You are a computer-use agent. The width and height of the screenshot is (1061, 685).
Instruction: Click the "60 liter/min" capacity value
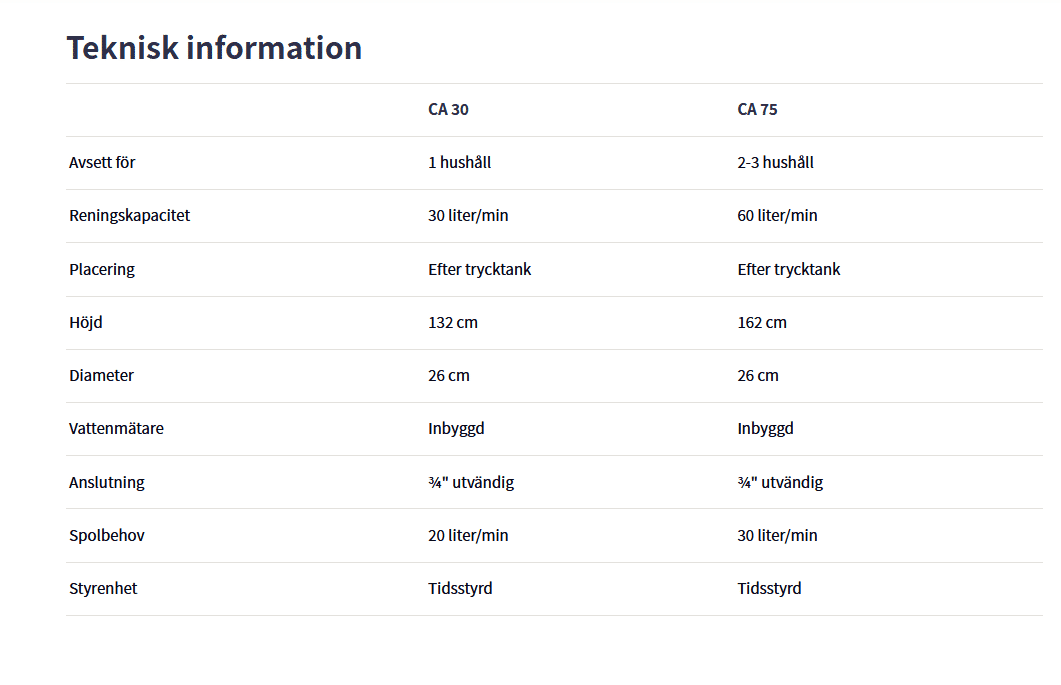click(x=777, y=216)
